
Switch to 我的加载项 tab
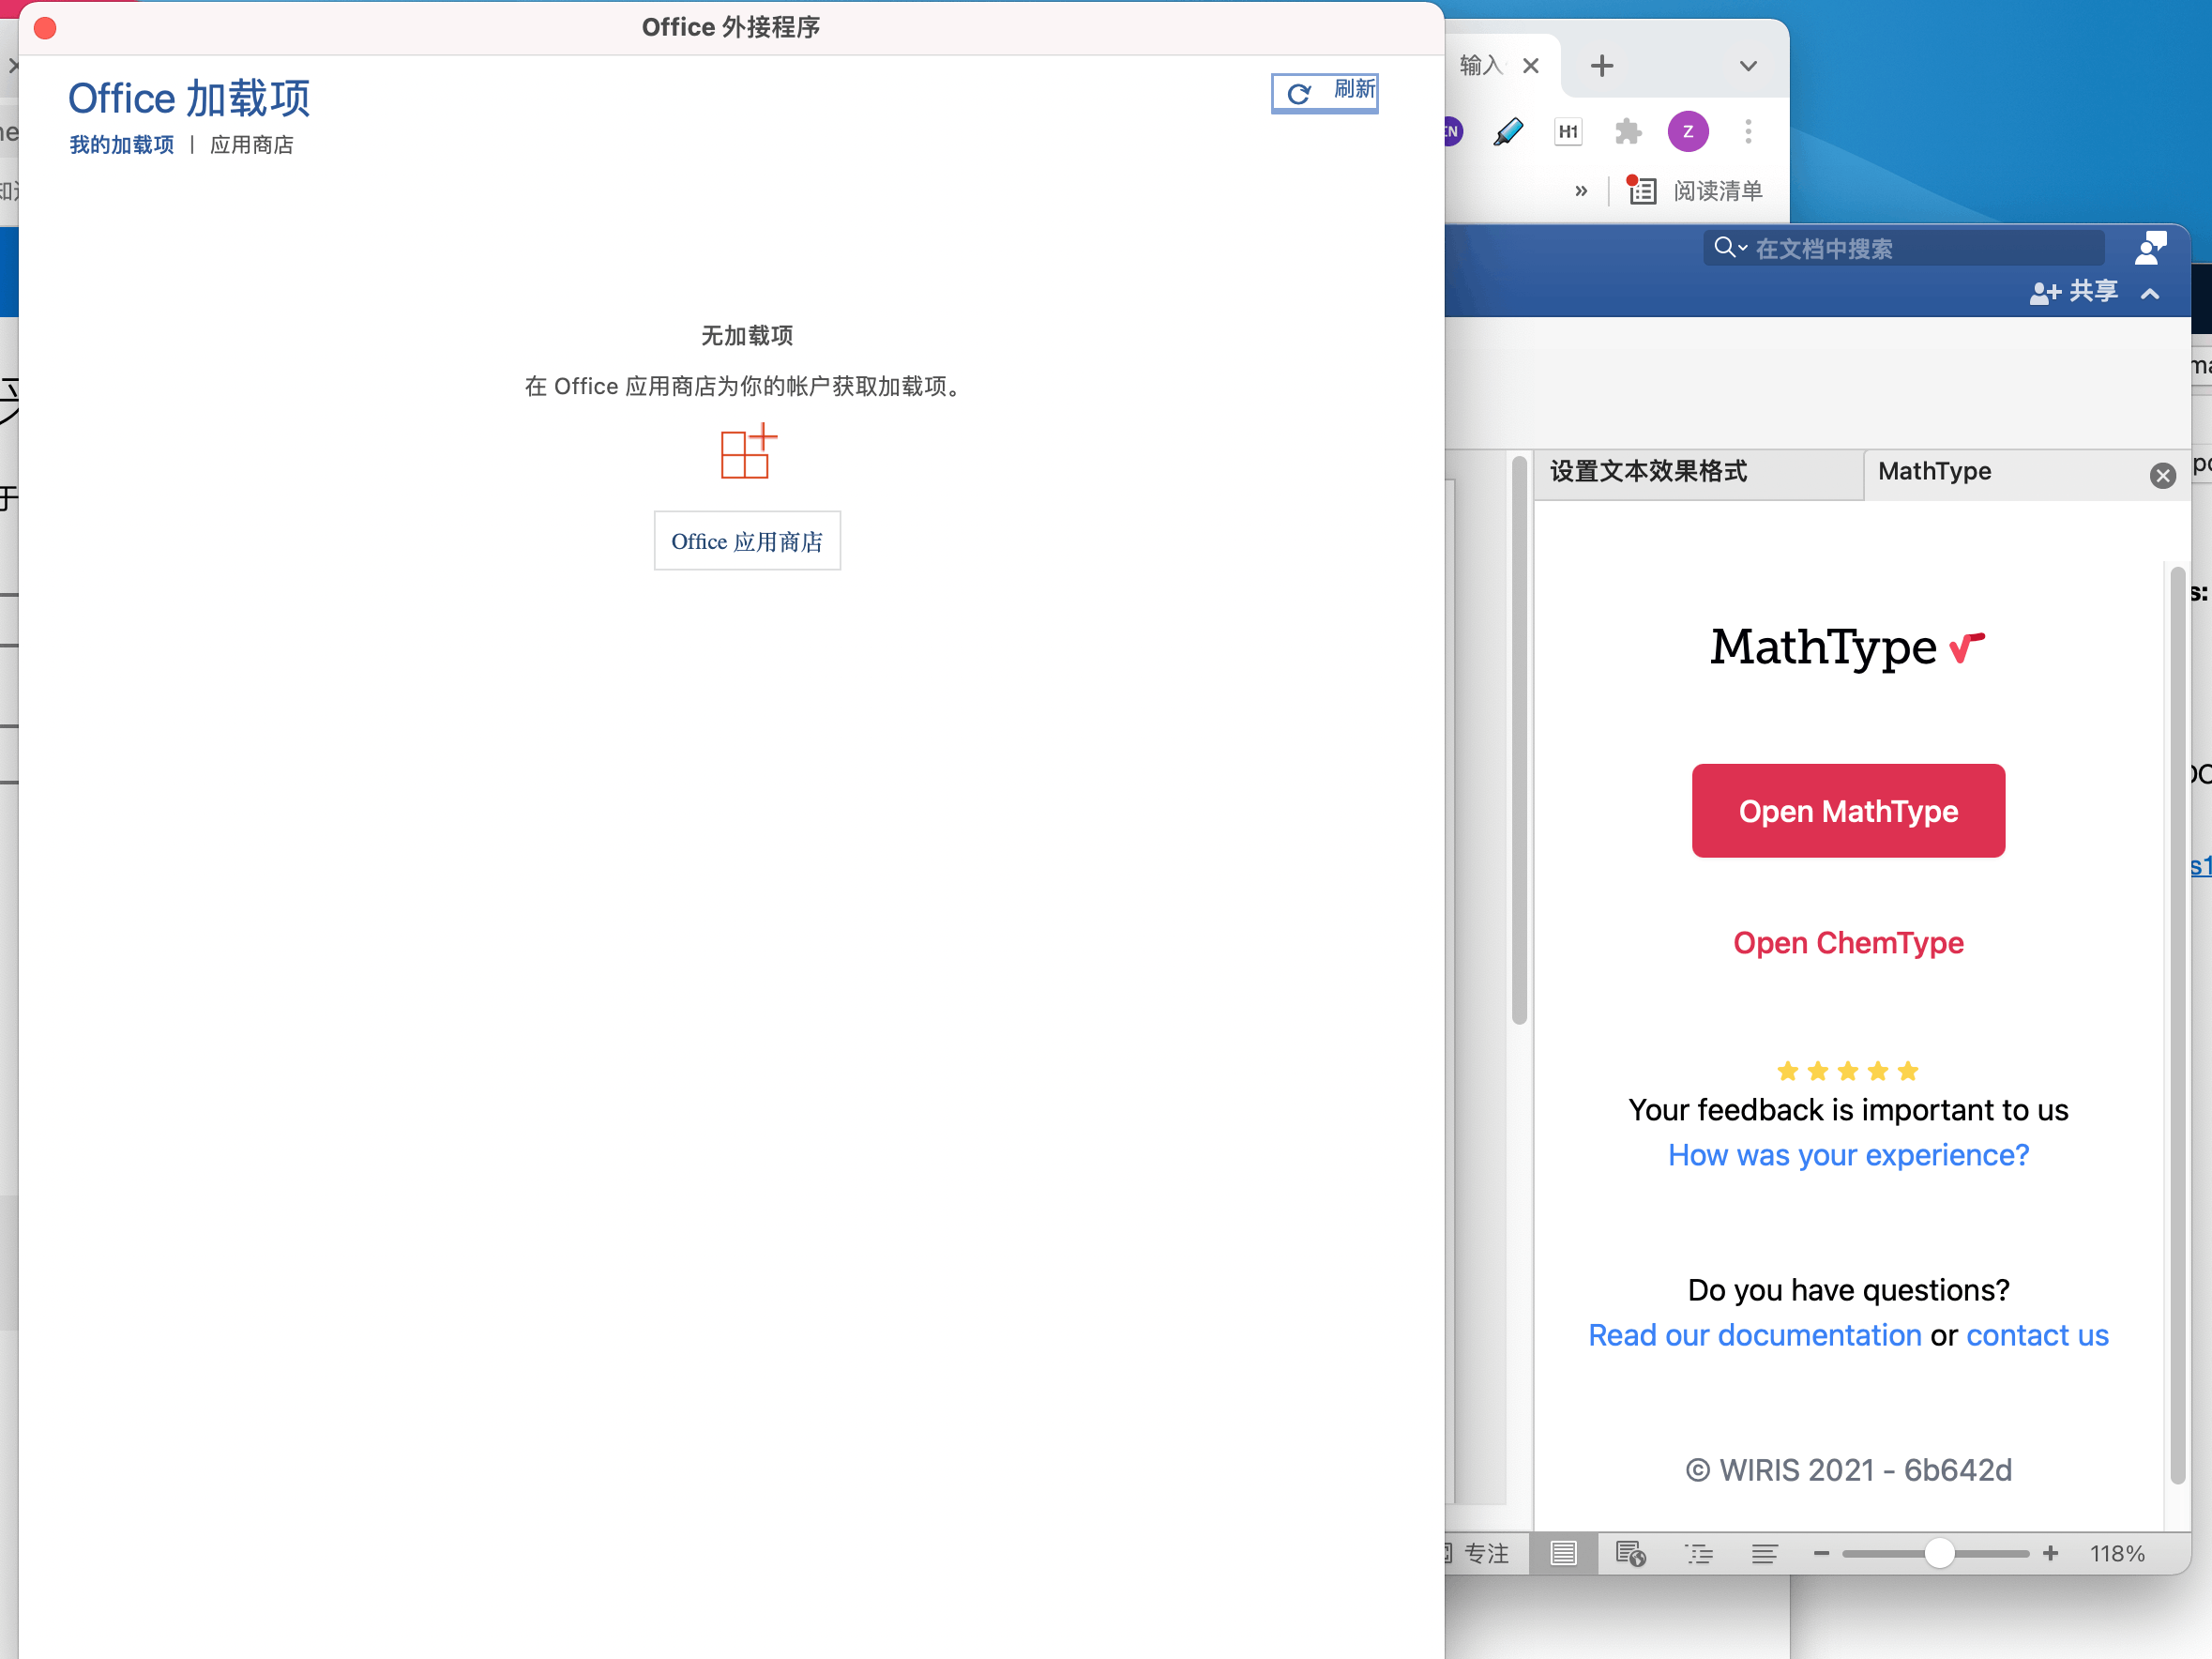click(122, 145)
